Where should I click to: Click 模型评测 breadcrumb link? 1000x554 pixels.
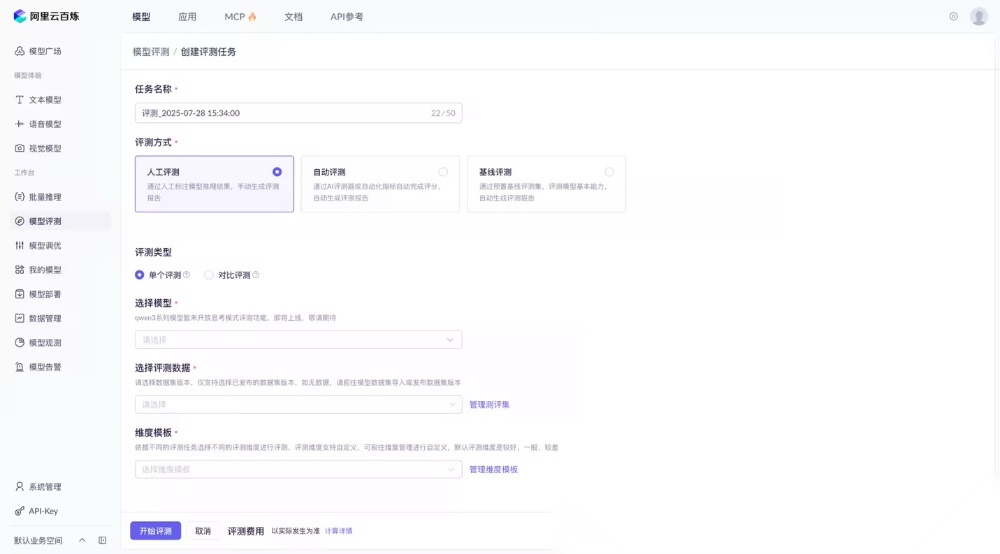(x=151, y=52)
